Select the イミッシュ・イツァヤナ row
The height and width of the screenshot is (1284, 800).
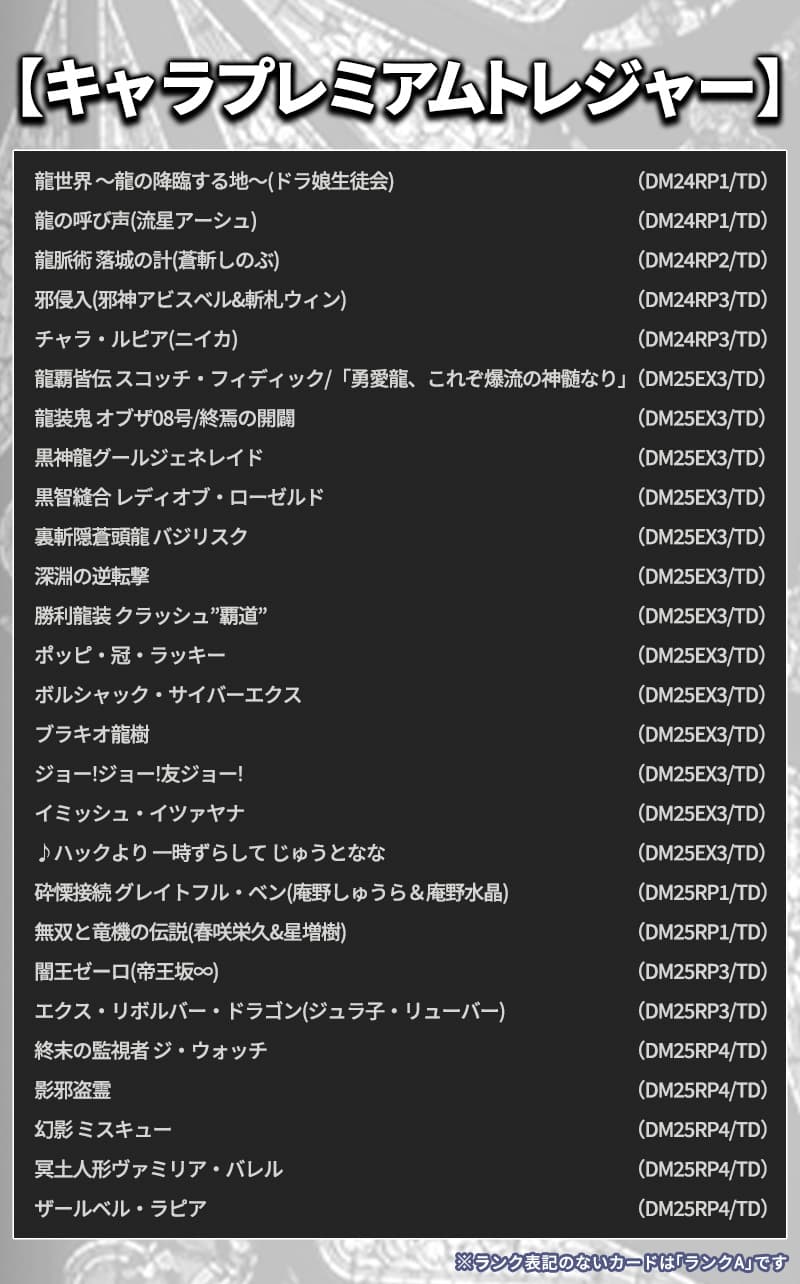(139, 813)
